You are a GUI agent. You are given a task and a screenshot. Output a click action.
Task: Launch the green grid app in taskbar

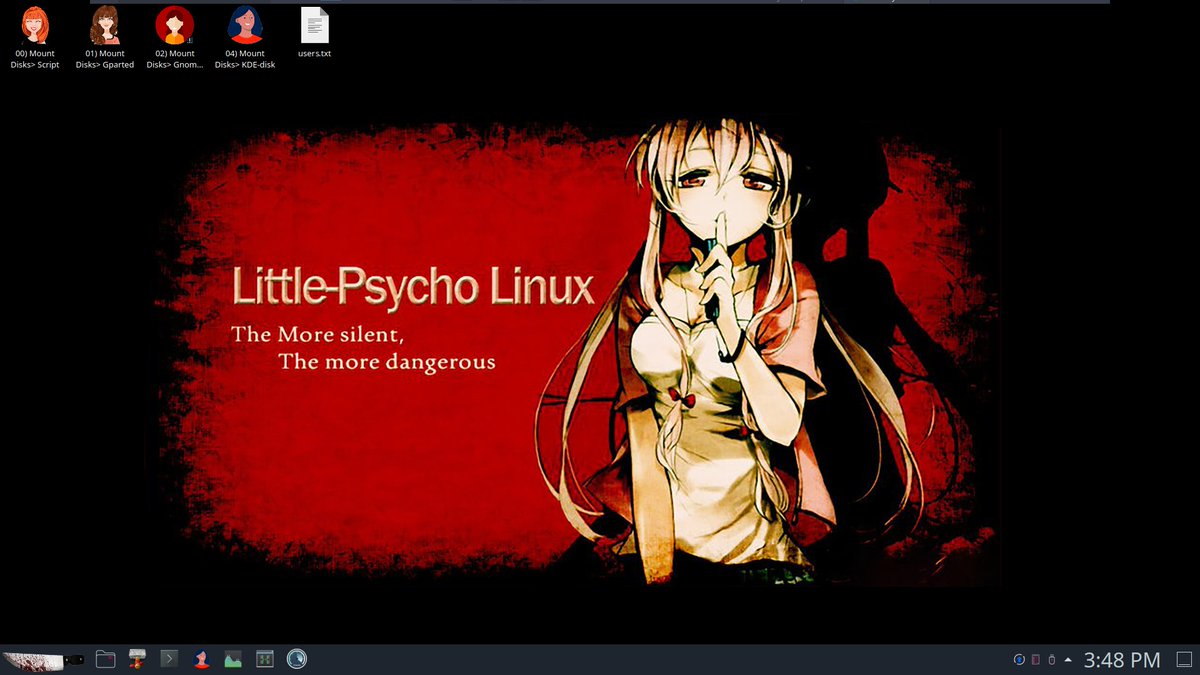[x=265, y=659]
